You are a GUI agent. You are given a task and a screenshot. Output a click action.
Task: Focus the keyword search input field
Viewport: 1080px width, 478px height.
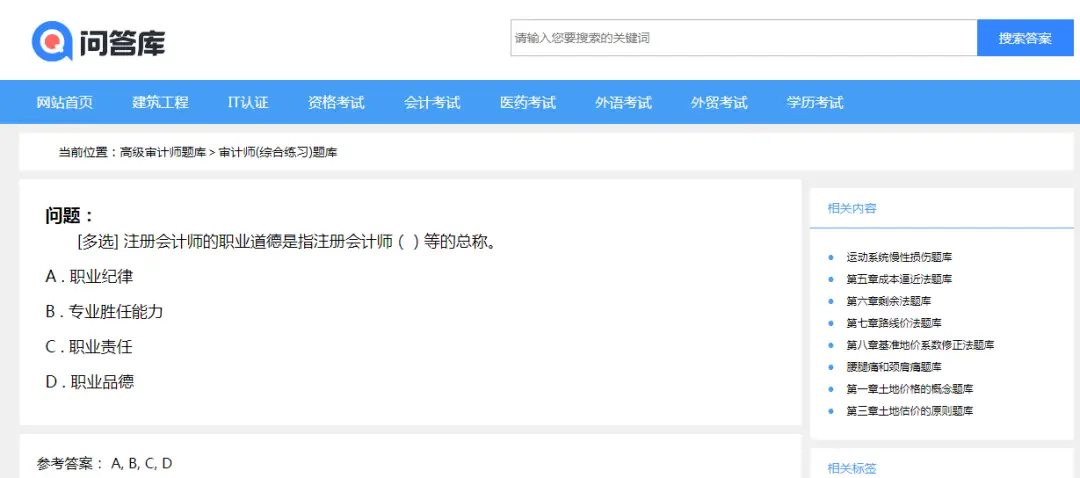coord(743,38)
